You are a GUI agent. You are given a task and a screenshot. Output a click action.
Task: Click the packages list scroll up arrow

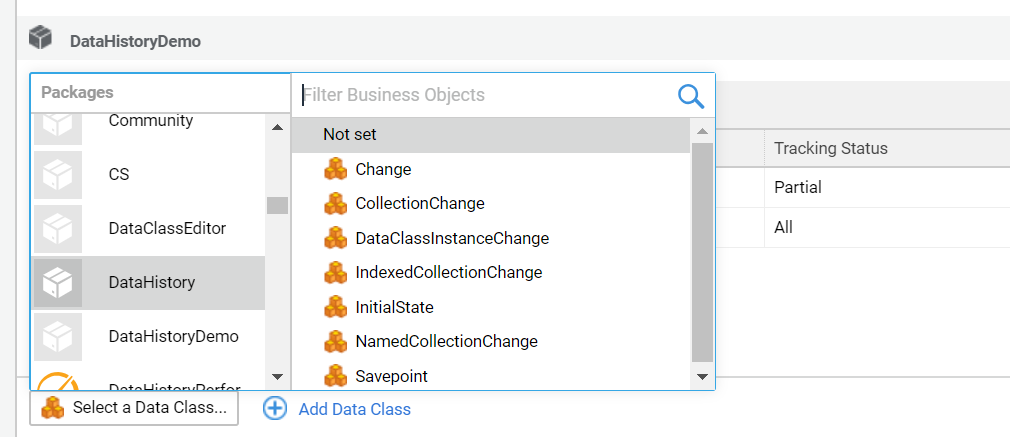[278, 127]
